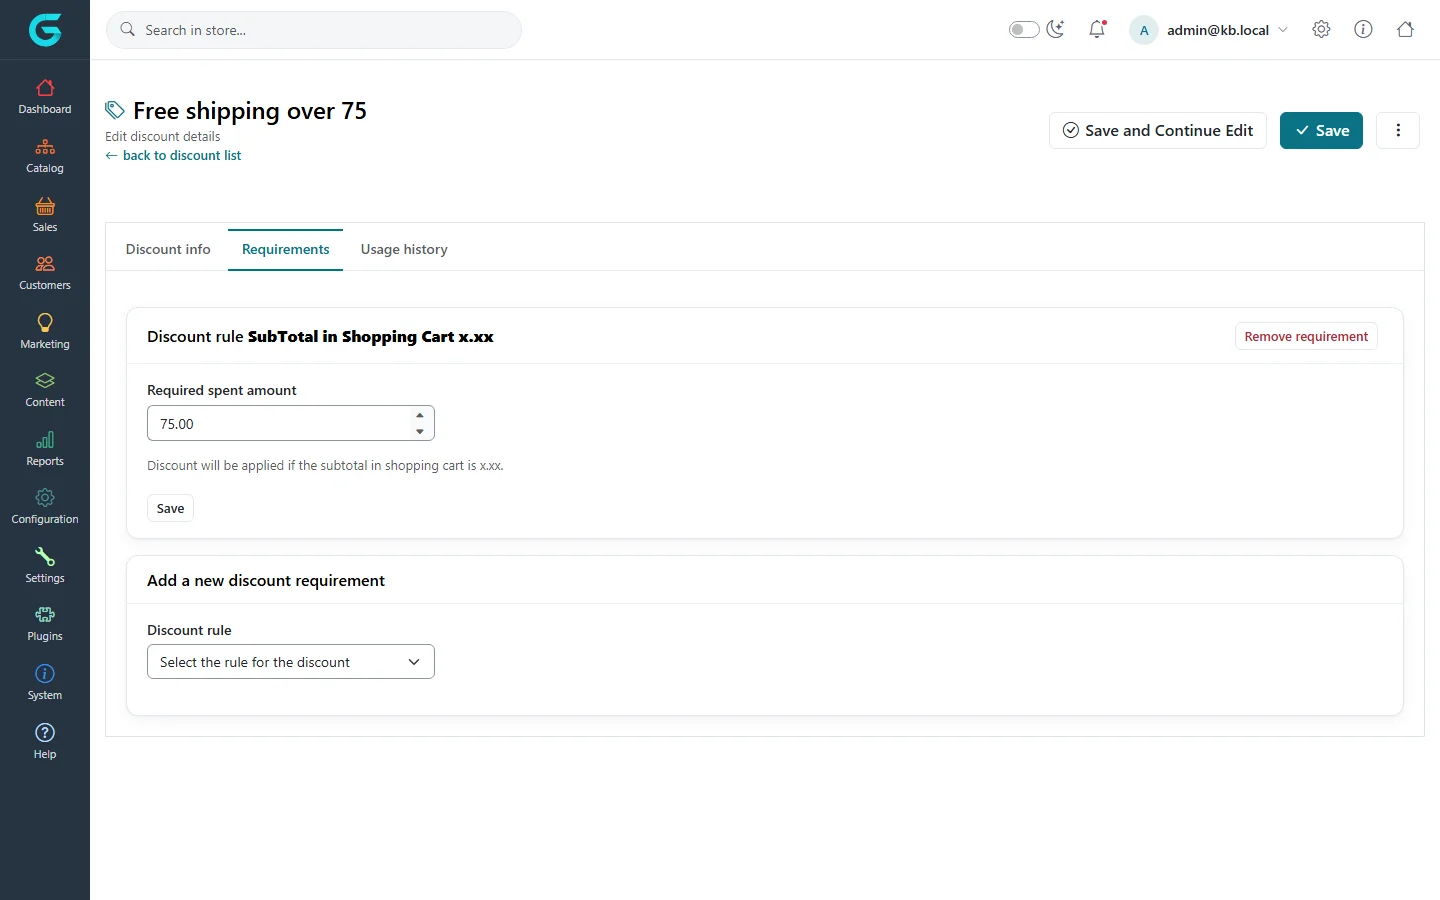Open the Configuration sidebar section

pos(45,507)
